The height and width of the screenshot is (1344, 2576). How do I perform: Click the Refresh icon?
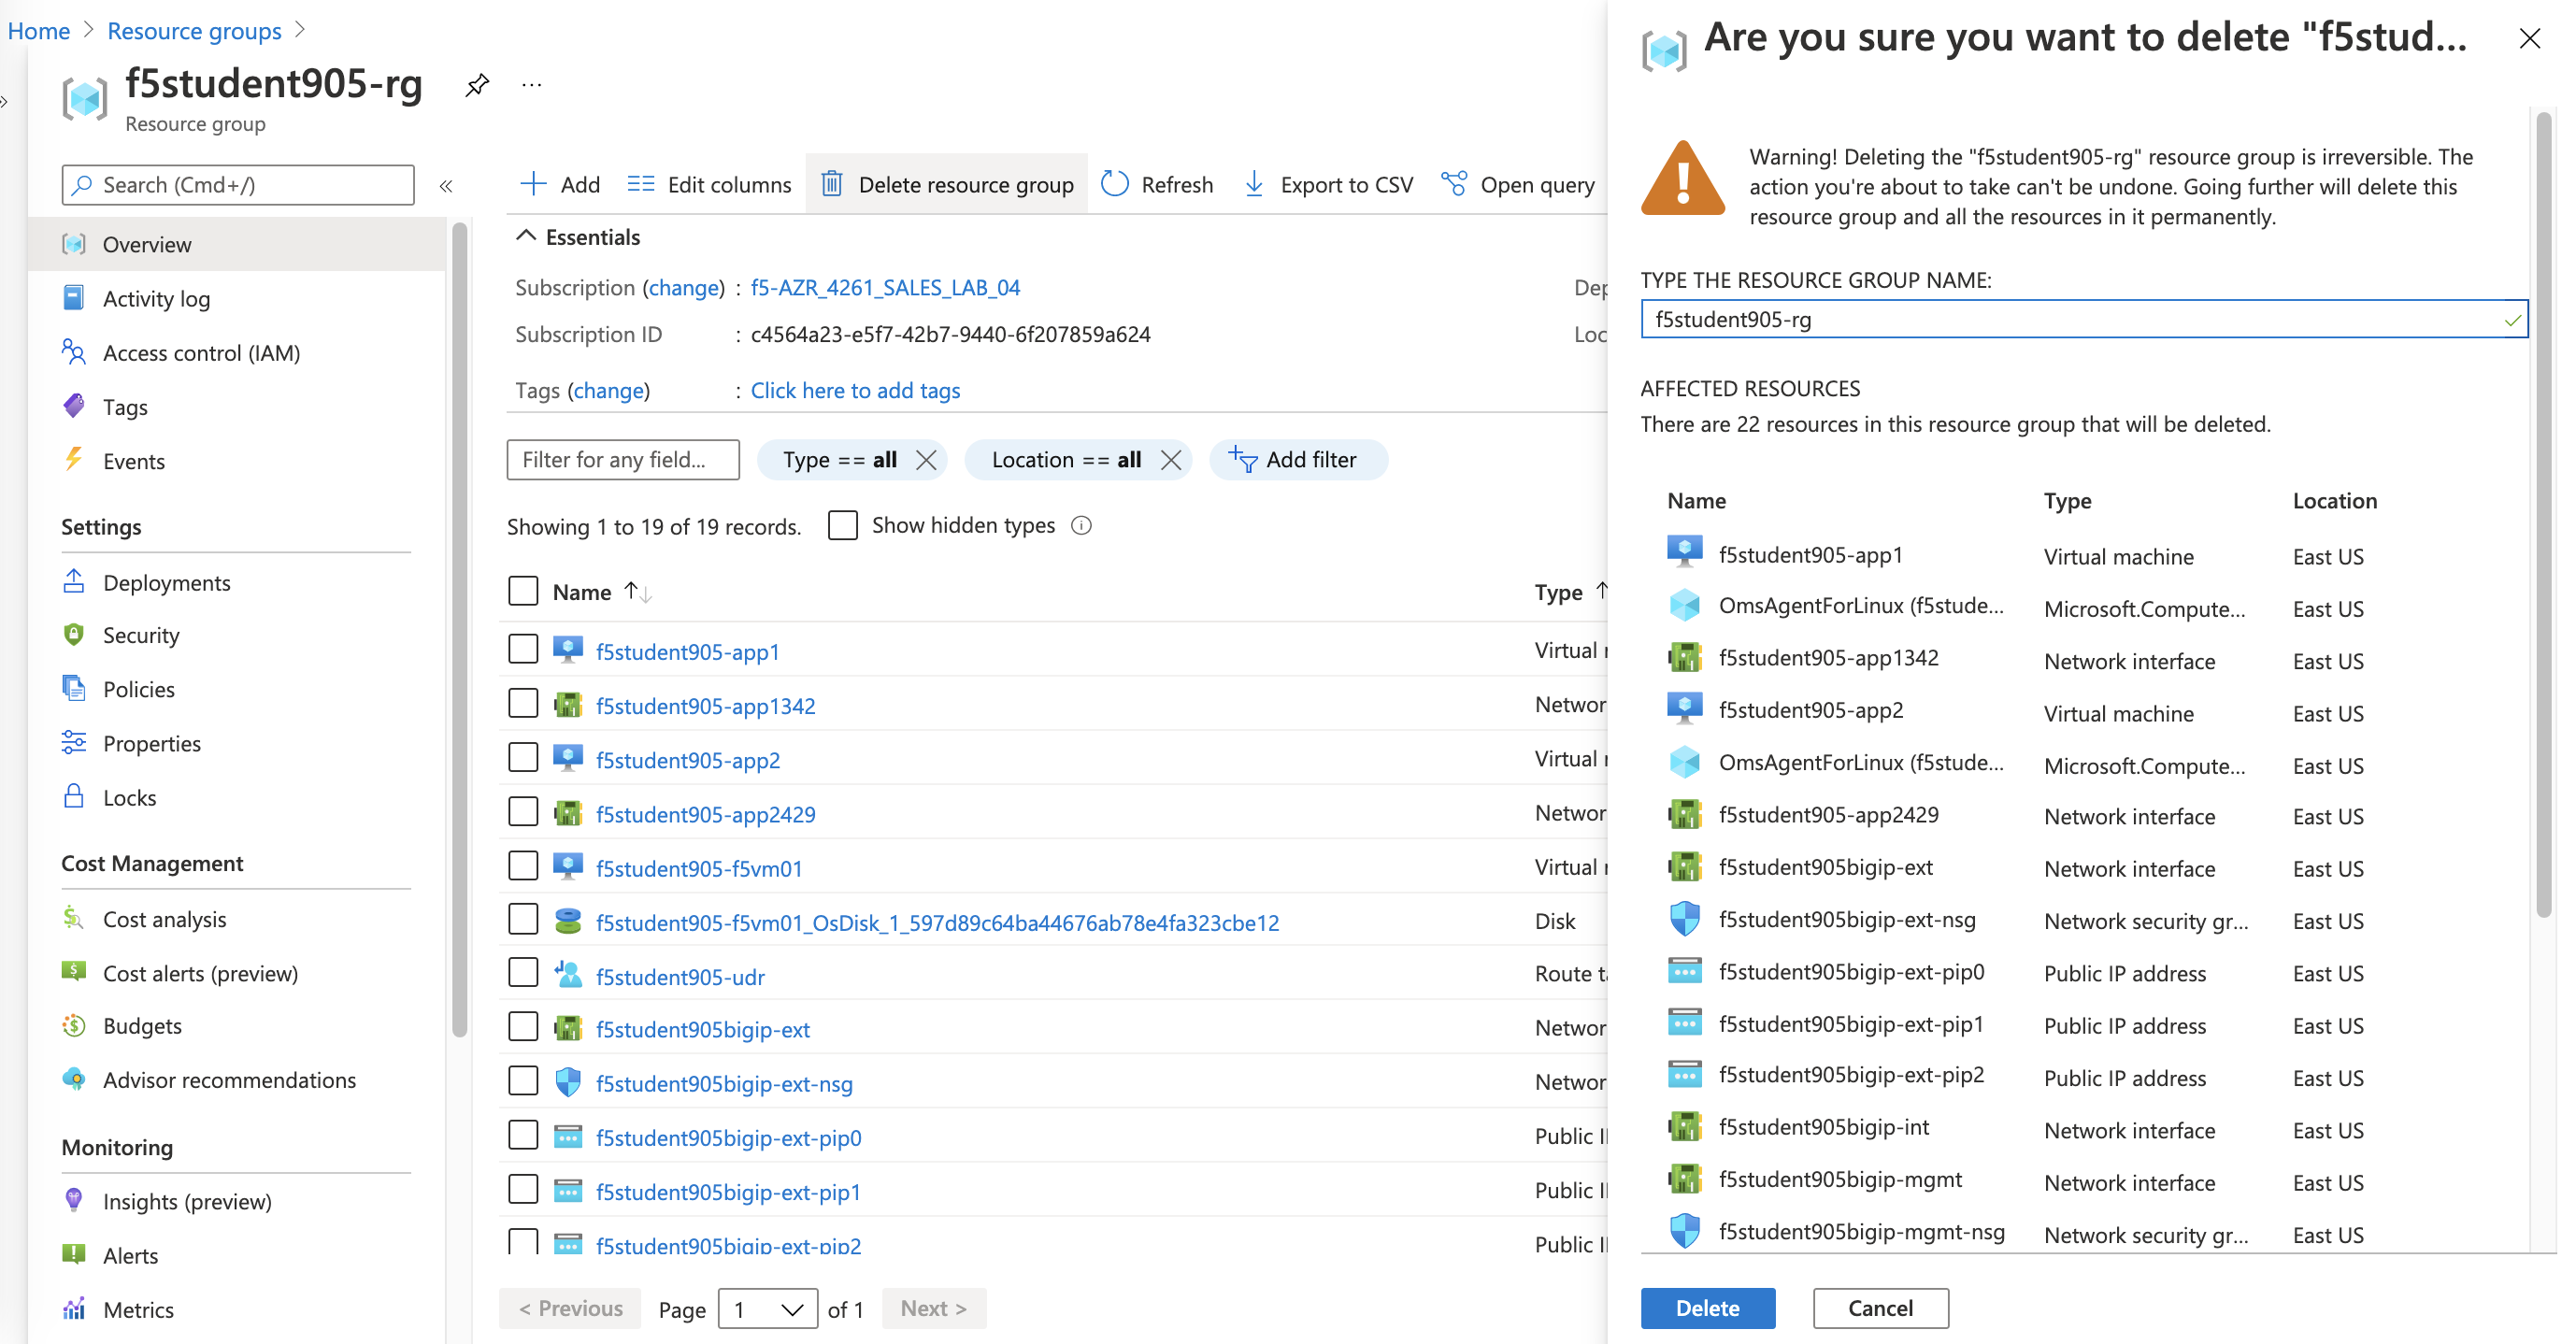click(1114, 184)
